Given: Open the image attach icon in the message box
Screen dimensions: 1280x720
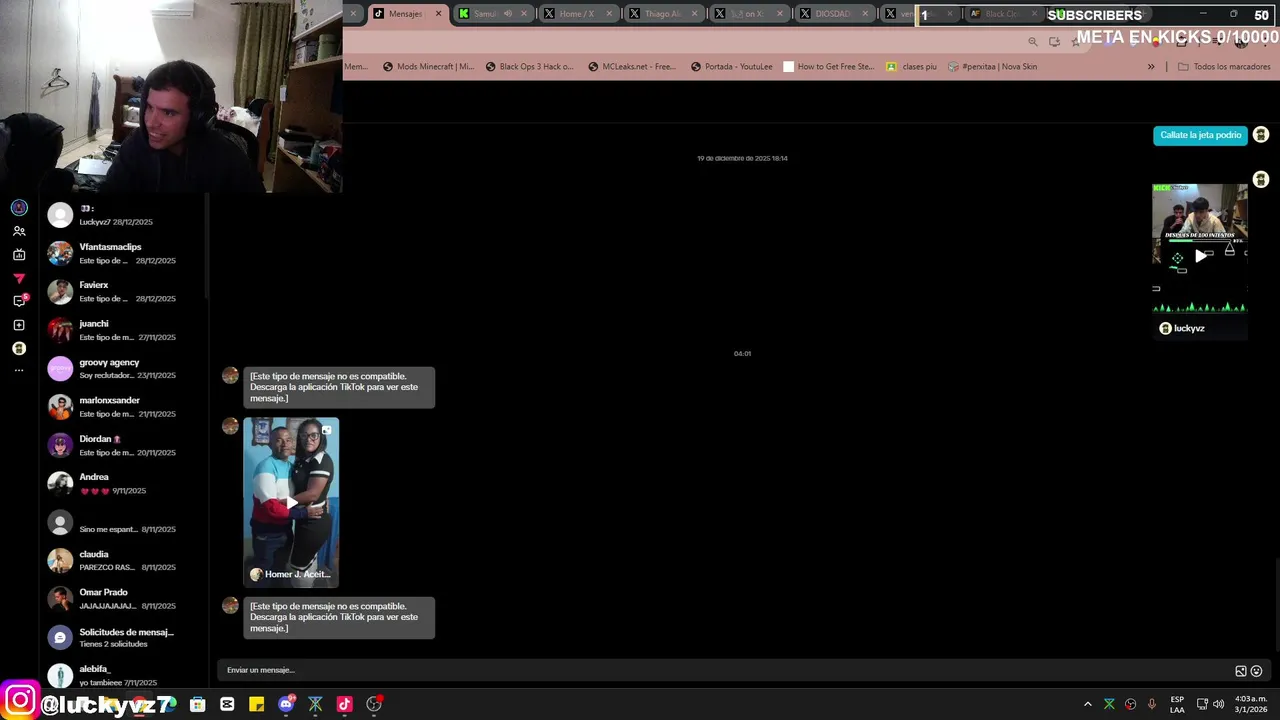Looking at the screenshot, I should click(x=1241, y=671).
